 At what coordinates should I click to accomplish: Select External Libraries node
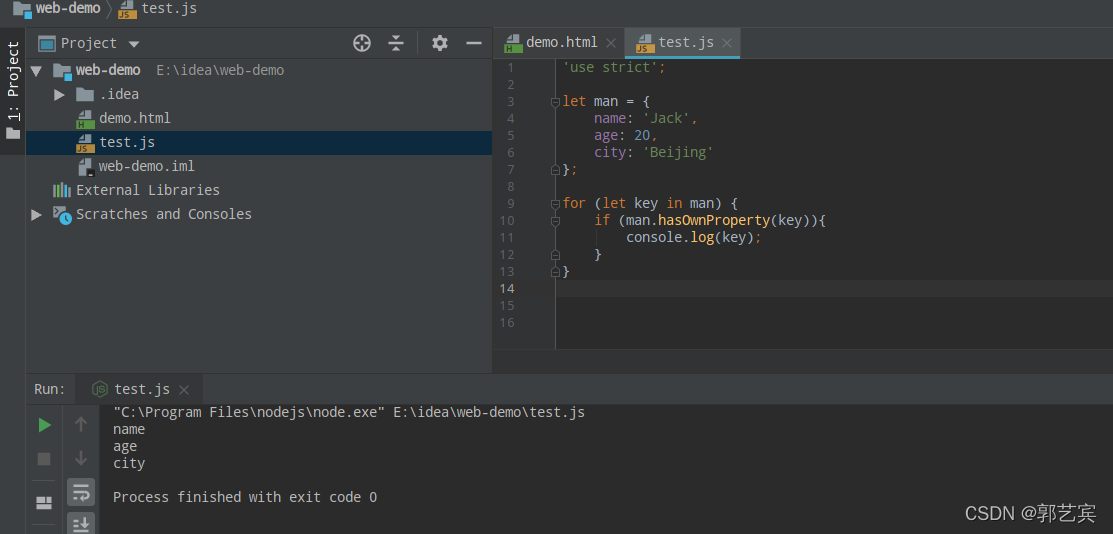tap(148, 190)
